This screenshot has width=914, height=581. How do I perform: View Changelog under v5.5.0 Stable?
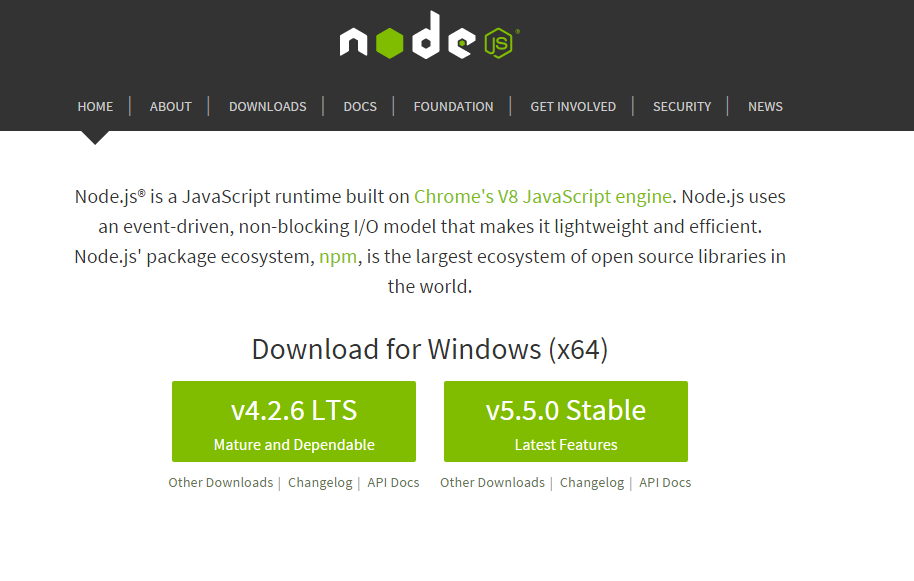click(592, 483)
